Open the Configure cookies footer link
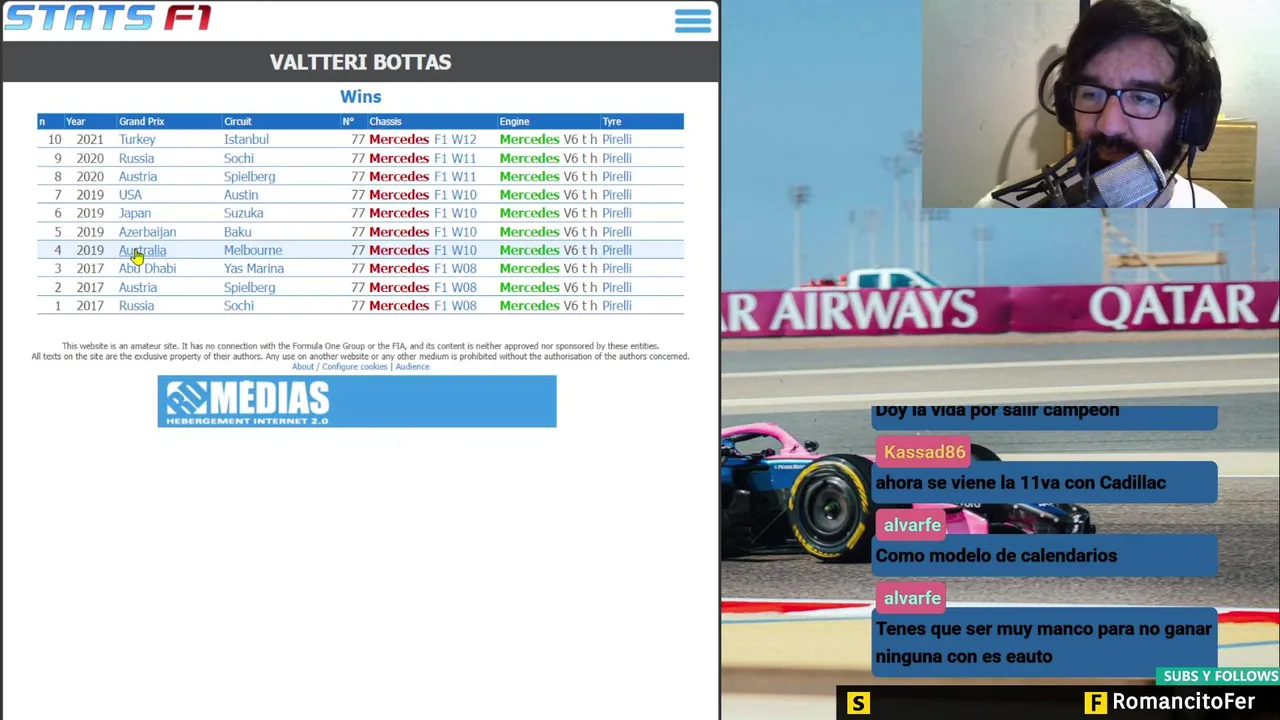Viewport: 1280px width, 720px height. point(354,367)
